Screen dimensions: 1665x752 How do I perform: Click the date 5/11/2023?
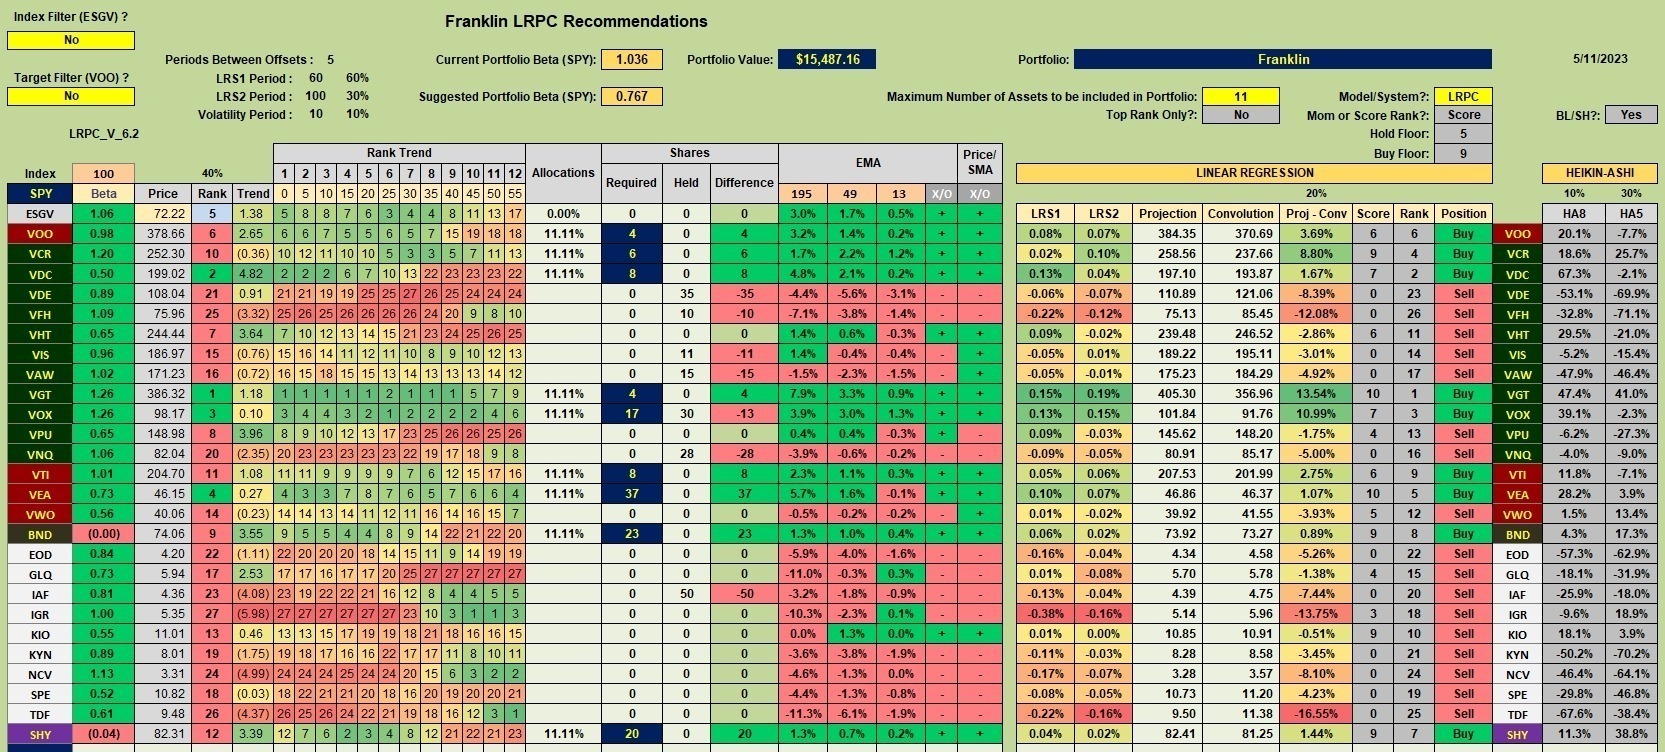(1600, 59)
